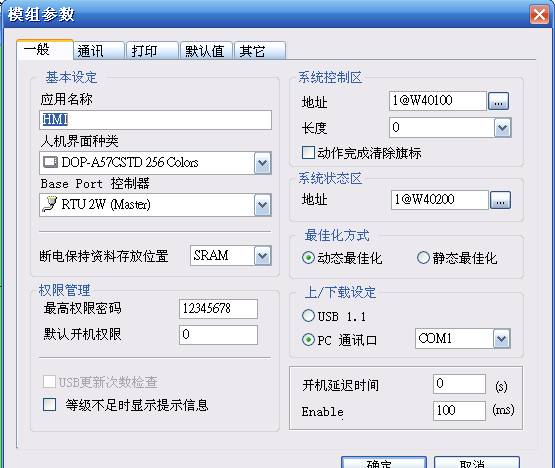
Task: Select 静态最佳化 radio button
Action: coord(423,258)
